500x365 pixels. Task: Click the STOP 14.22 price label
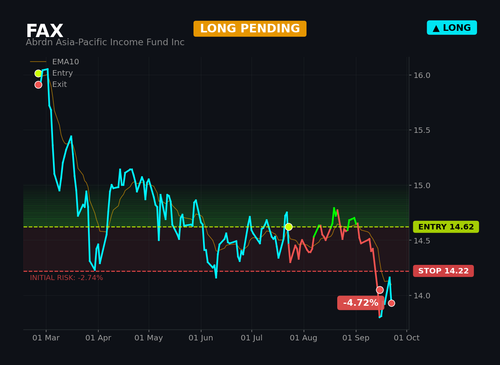443,271
